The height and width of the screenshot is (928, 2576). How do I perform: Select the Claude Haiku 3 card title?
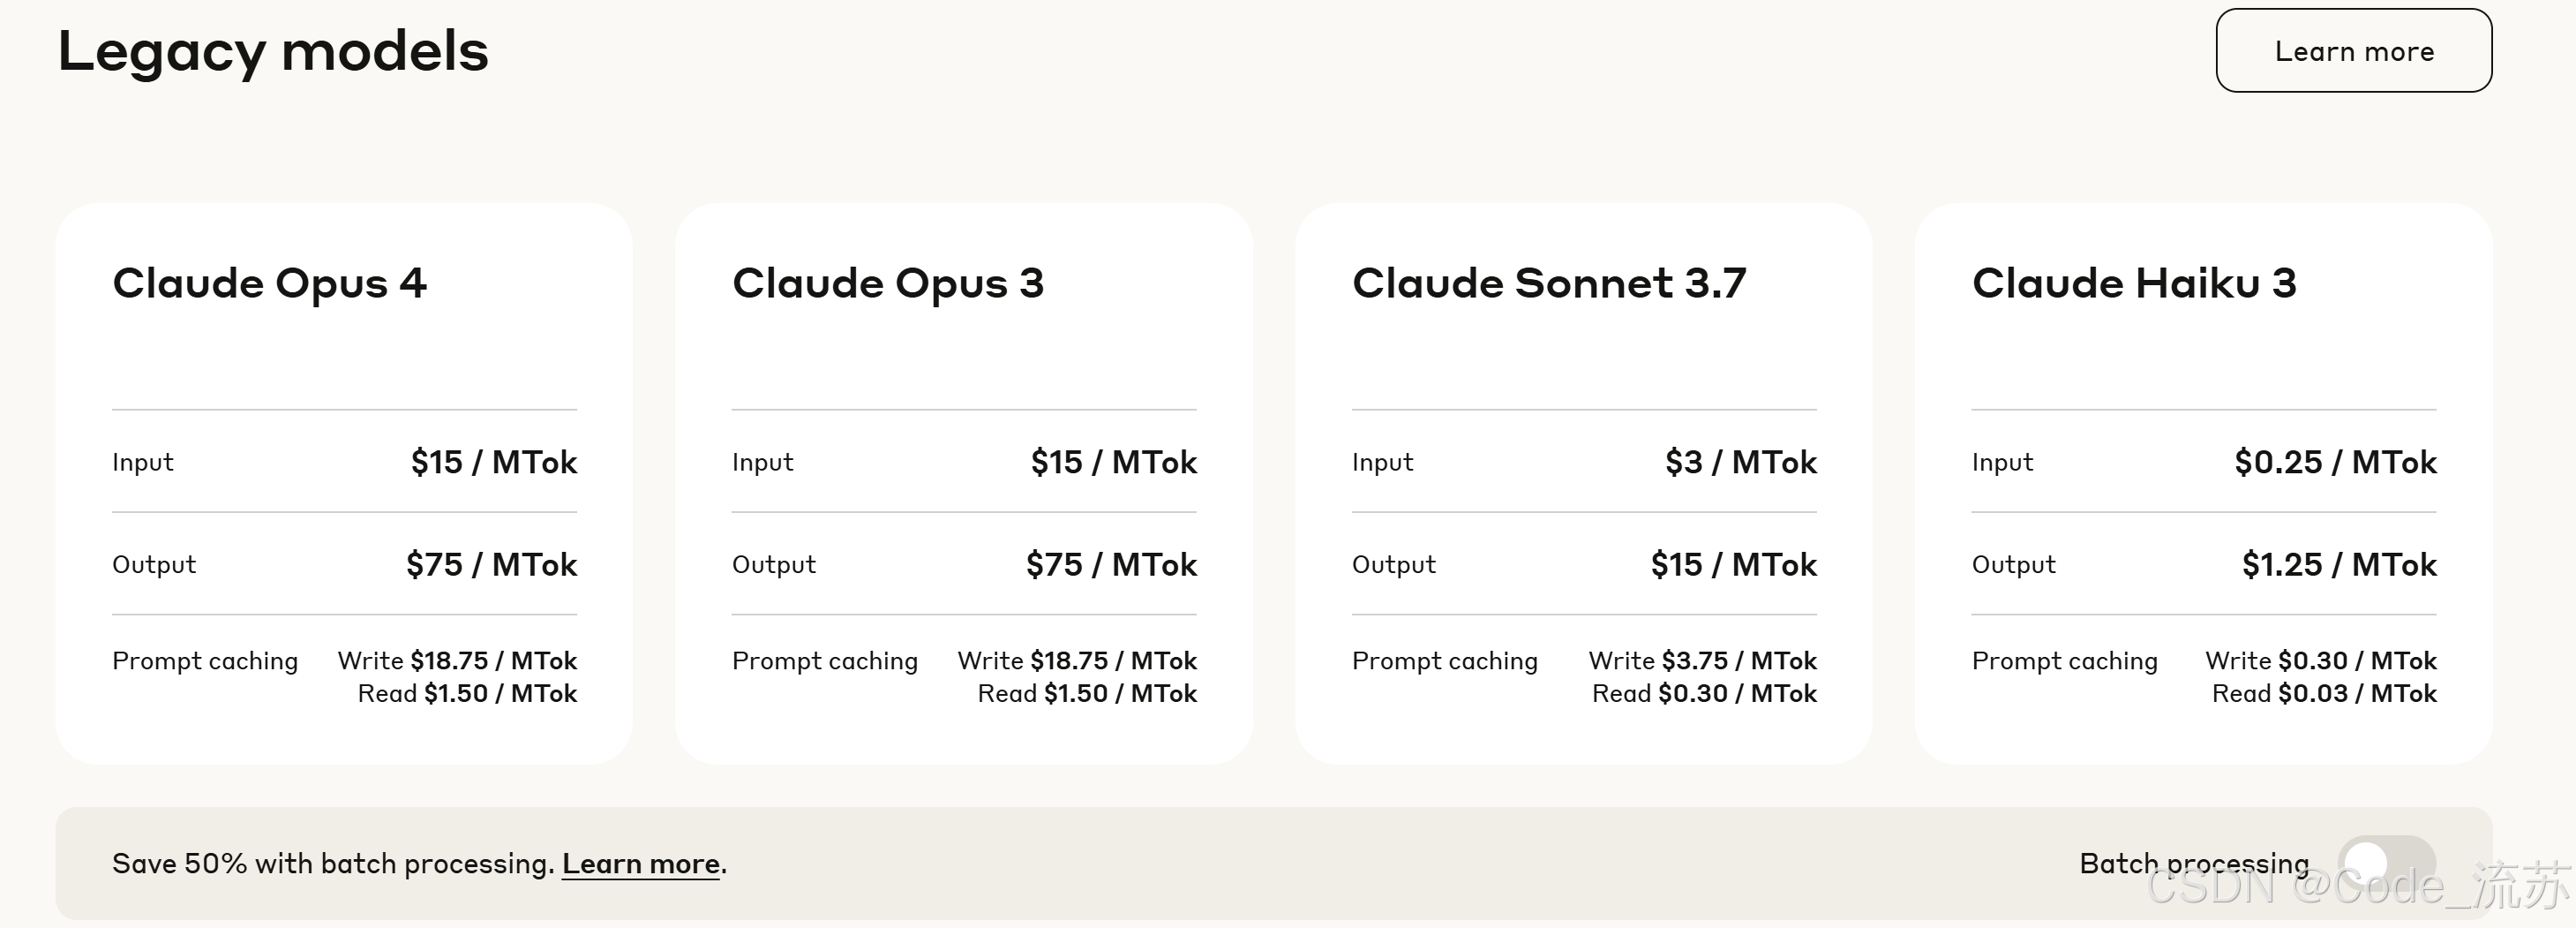2134,283
